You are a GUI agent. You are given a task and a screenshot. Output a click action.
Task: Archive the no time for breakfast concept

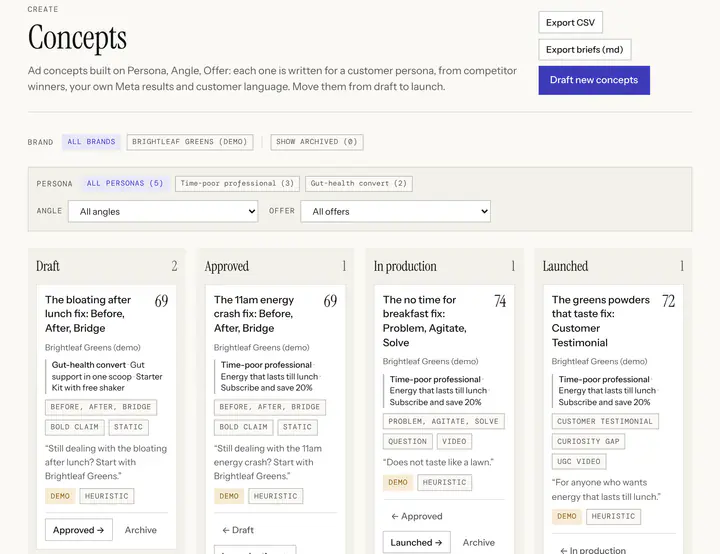[478, 543]
